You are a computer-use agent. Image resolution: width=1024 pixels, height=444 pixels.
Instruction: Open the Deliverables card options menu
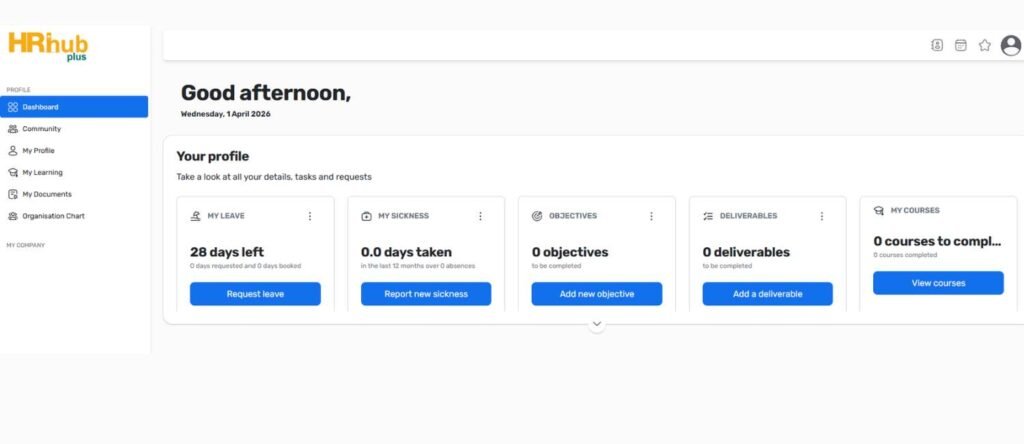click(822, 216)
